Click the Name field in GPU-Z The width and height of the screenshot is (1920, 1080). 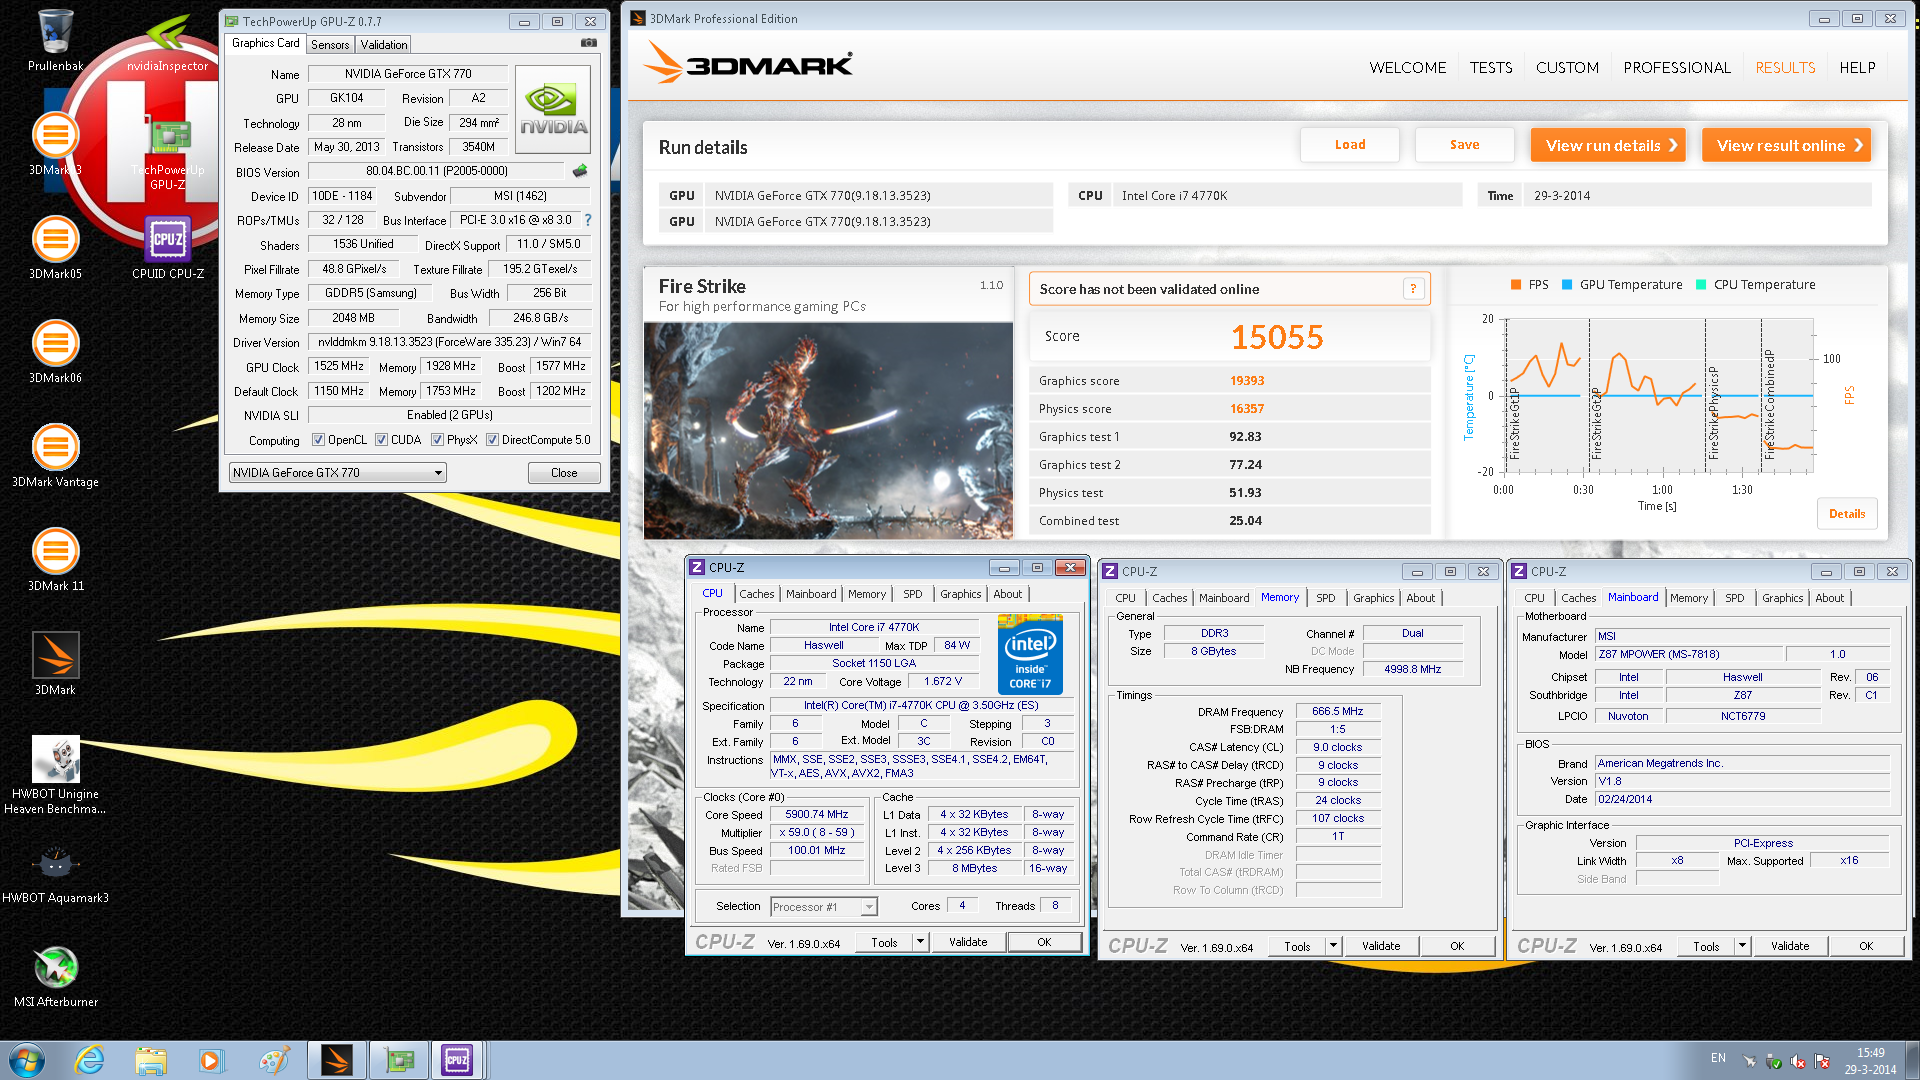coord(408,74)
